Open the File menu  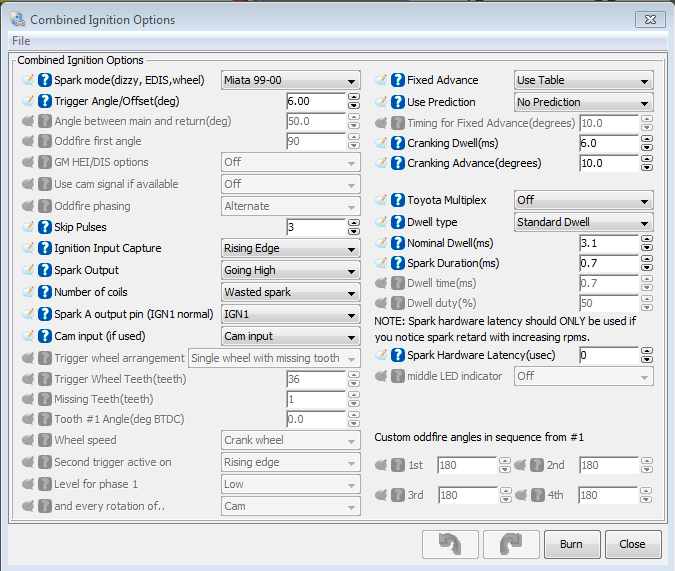point(21,40)
